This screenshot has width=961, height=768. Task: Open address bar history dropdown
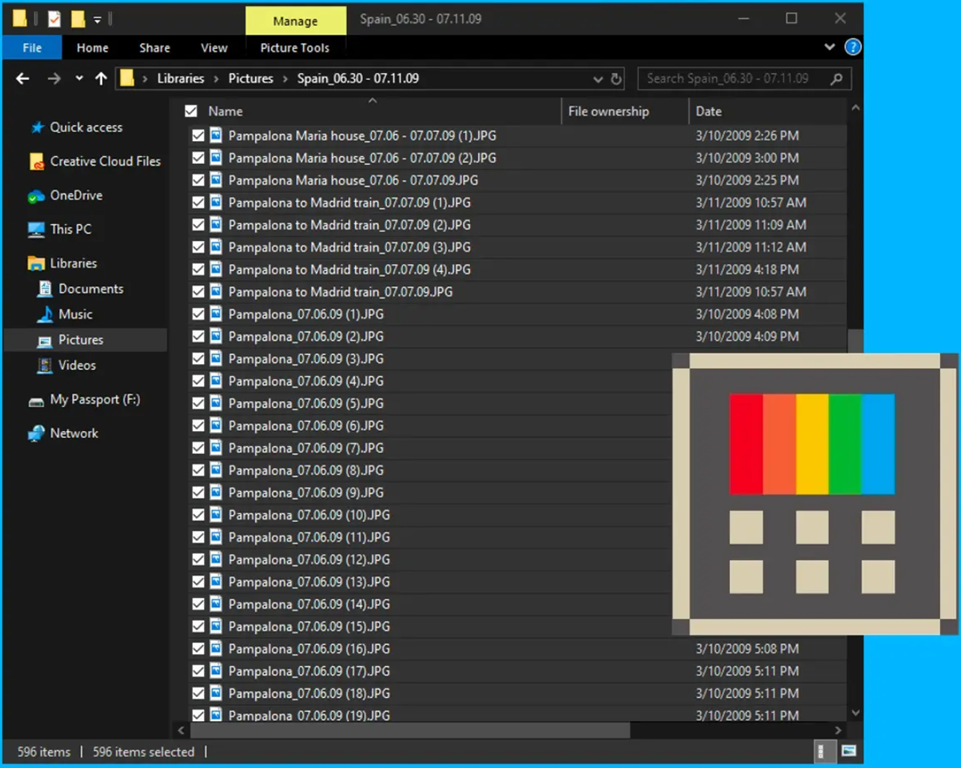click(x=598, y=79)
